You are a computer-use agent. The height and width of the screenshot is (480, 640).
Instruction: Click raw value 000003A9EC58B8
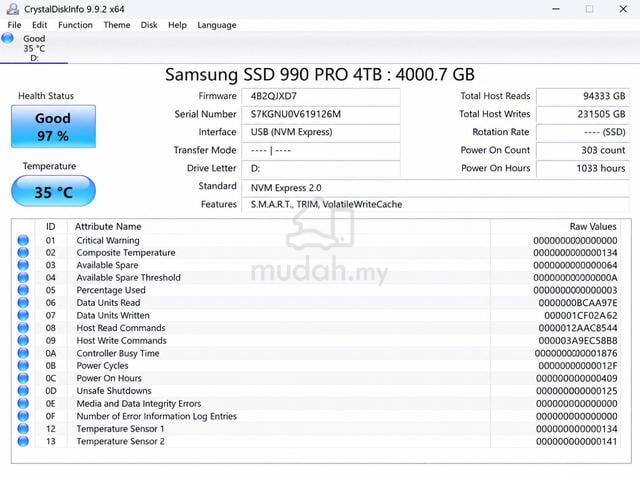coord(578,341)
